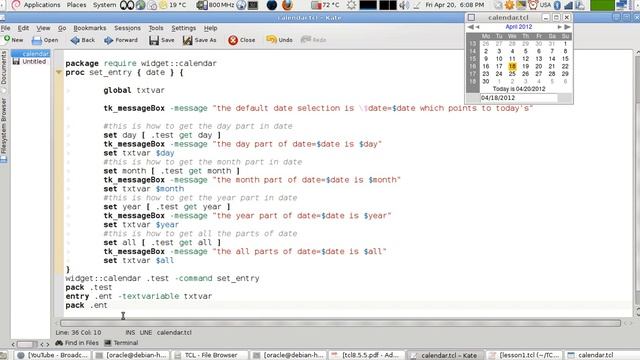Click the LINE selection mode indicator
This screenshot has width=640, height=360.
pyautogui.click(x=146, y=333)
